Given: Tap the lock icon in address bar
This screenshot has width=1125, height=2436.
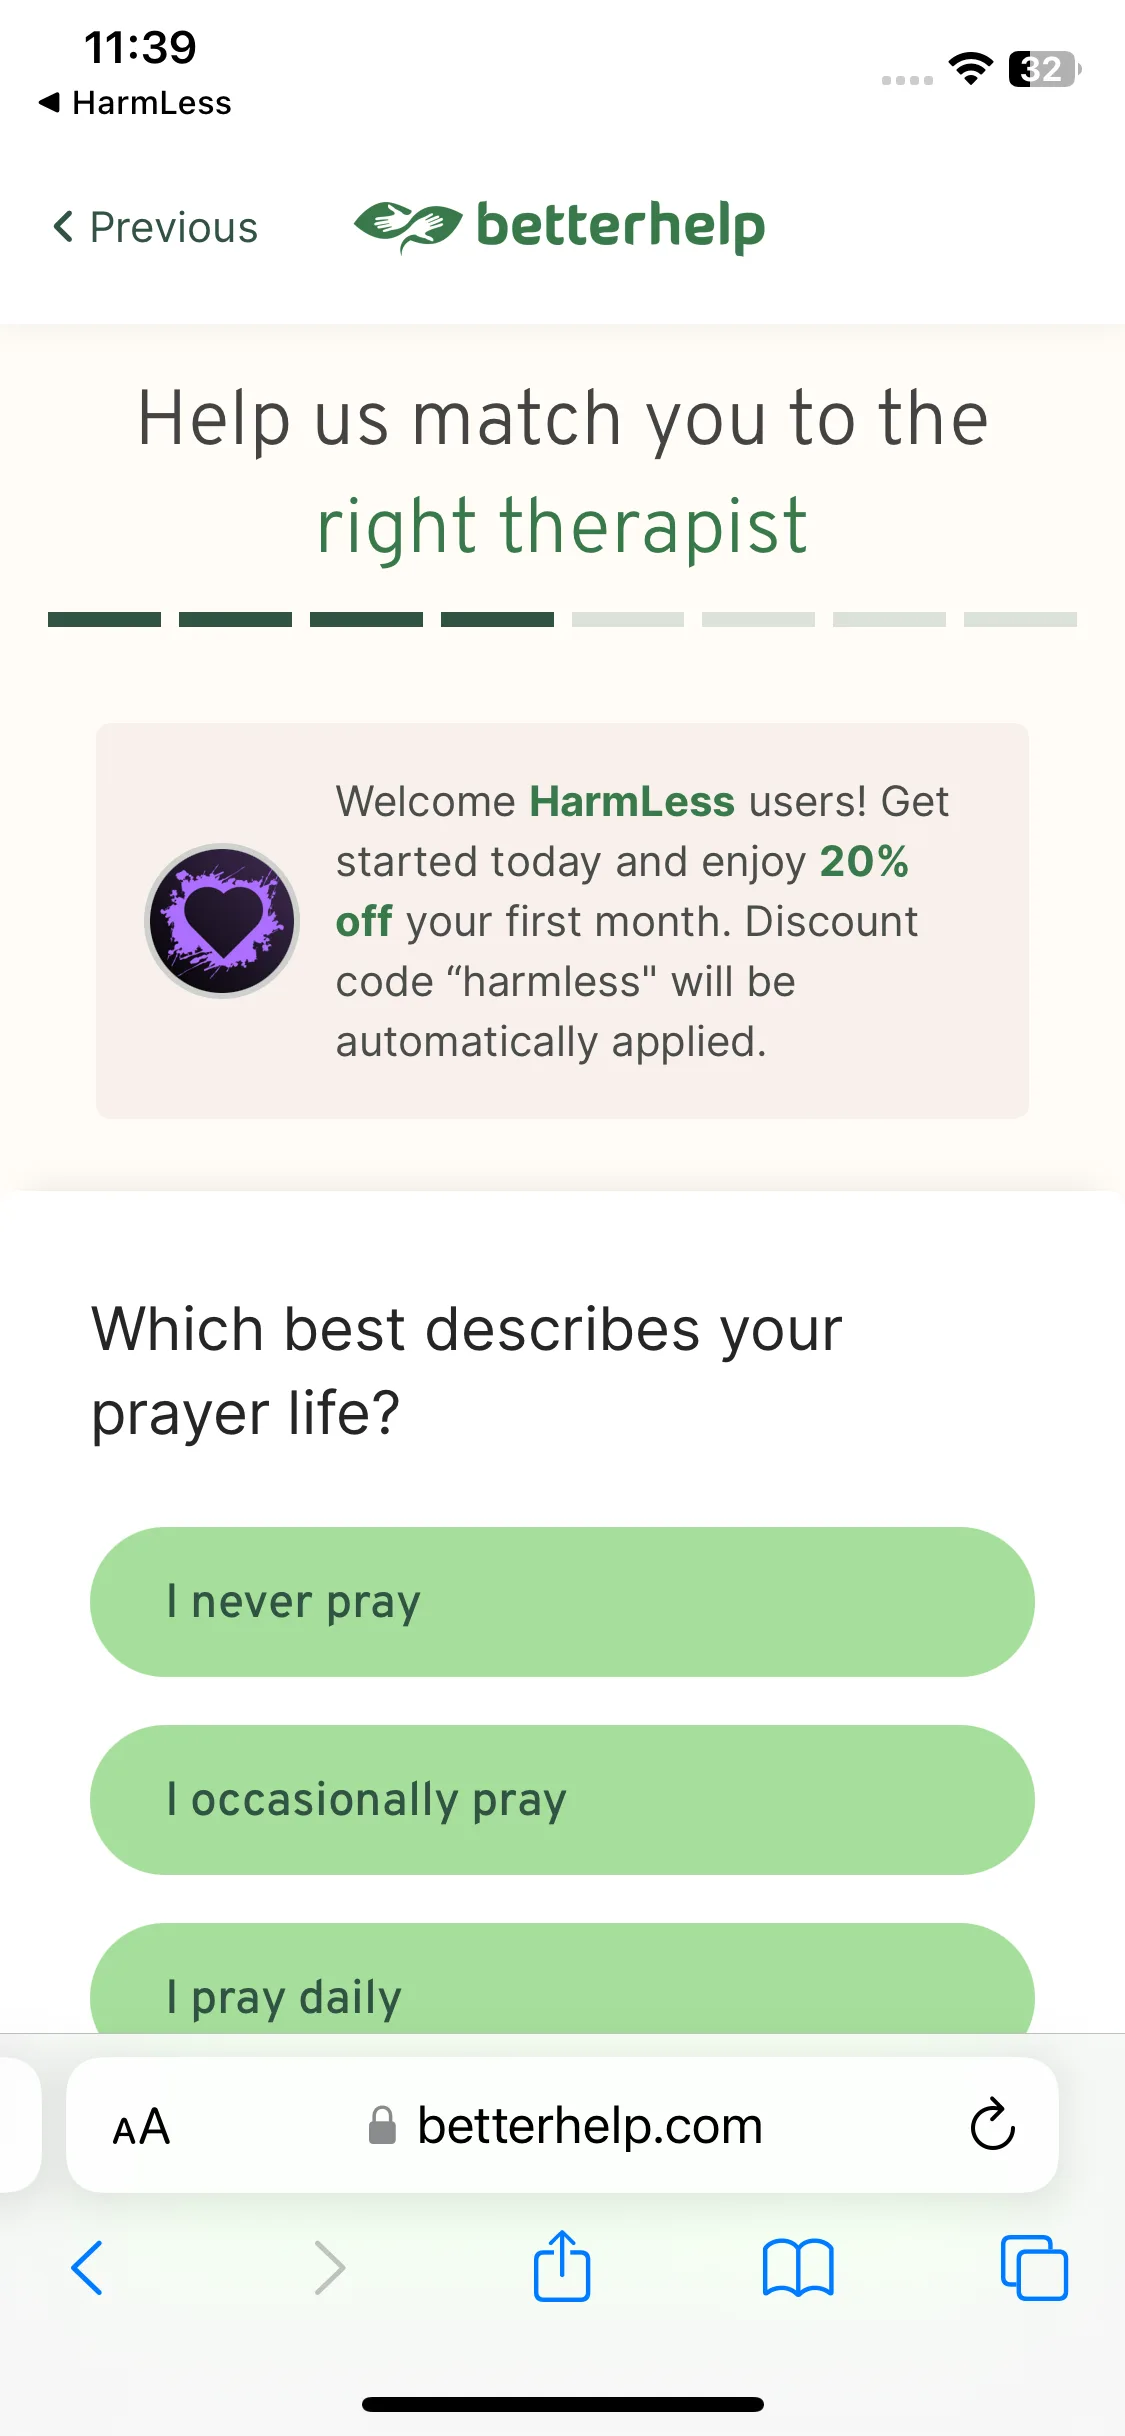Looking at the screenshot, I should (x=382, y=2125).
